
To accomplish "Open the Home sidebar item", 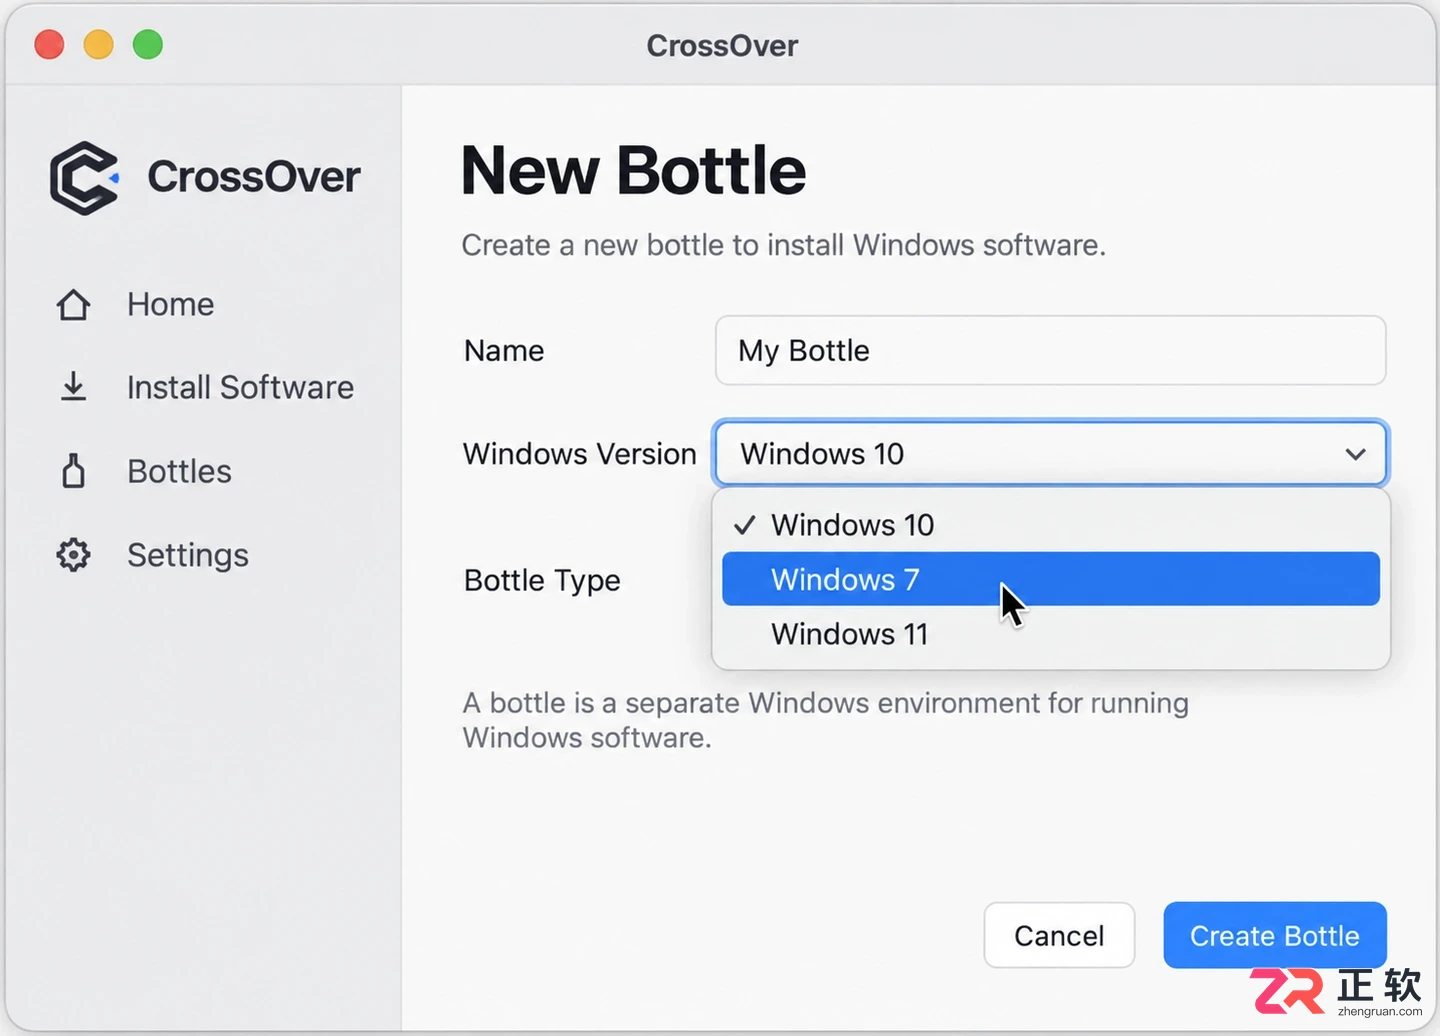I will (170, 304).
